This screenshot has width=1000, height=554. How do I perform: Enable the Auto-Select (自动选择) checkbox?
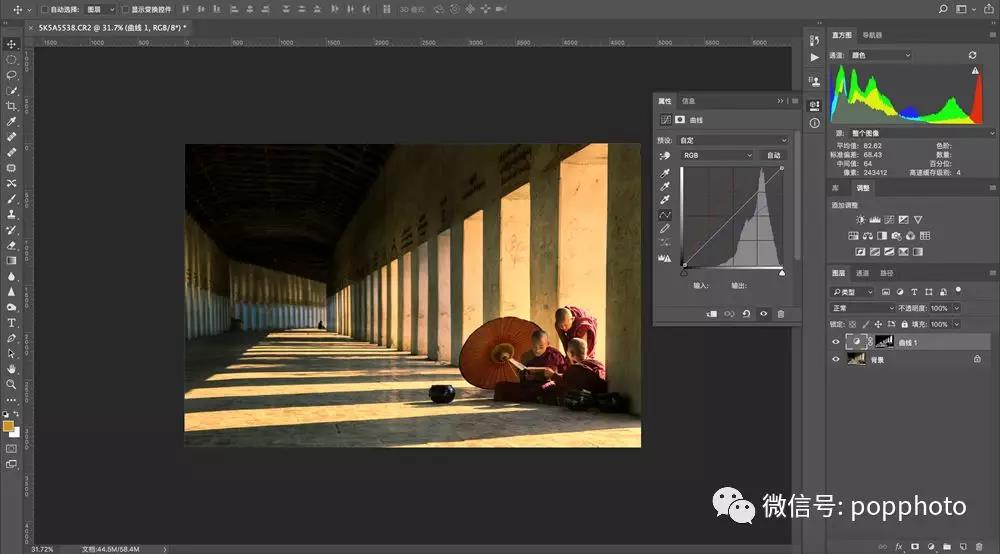point(43,9)
